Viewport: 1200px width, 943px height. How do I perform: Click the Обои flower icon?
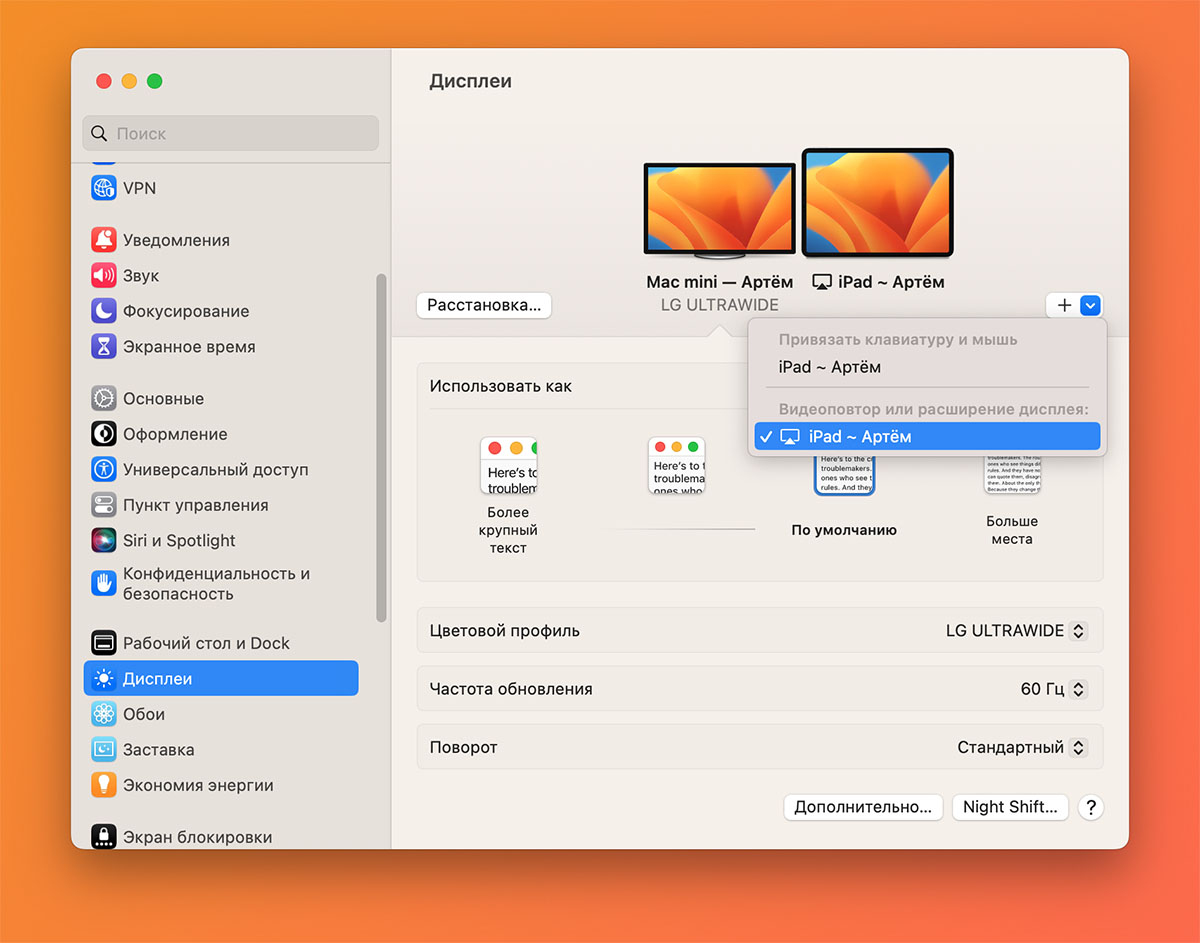pos(104,714)
